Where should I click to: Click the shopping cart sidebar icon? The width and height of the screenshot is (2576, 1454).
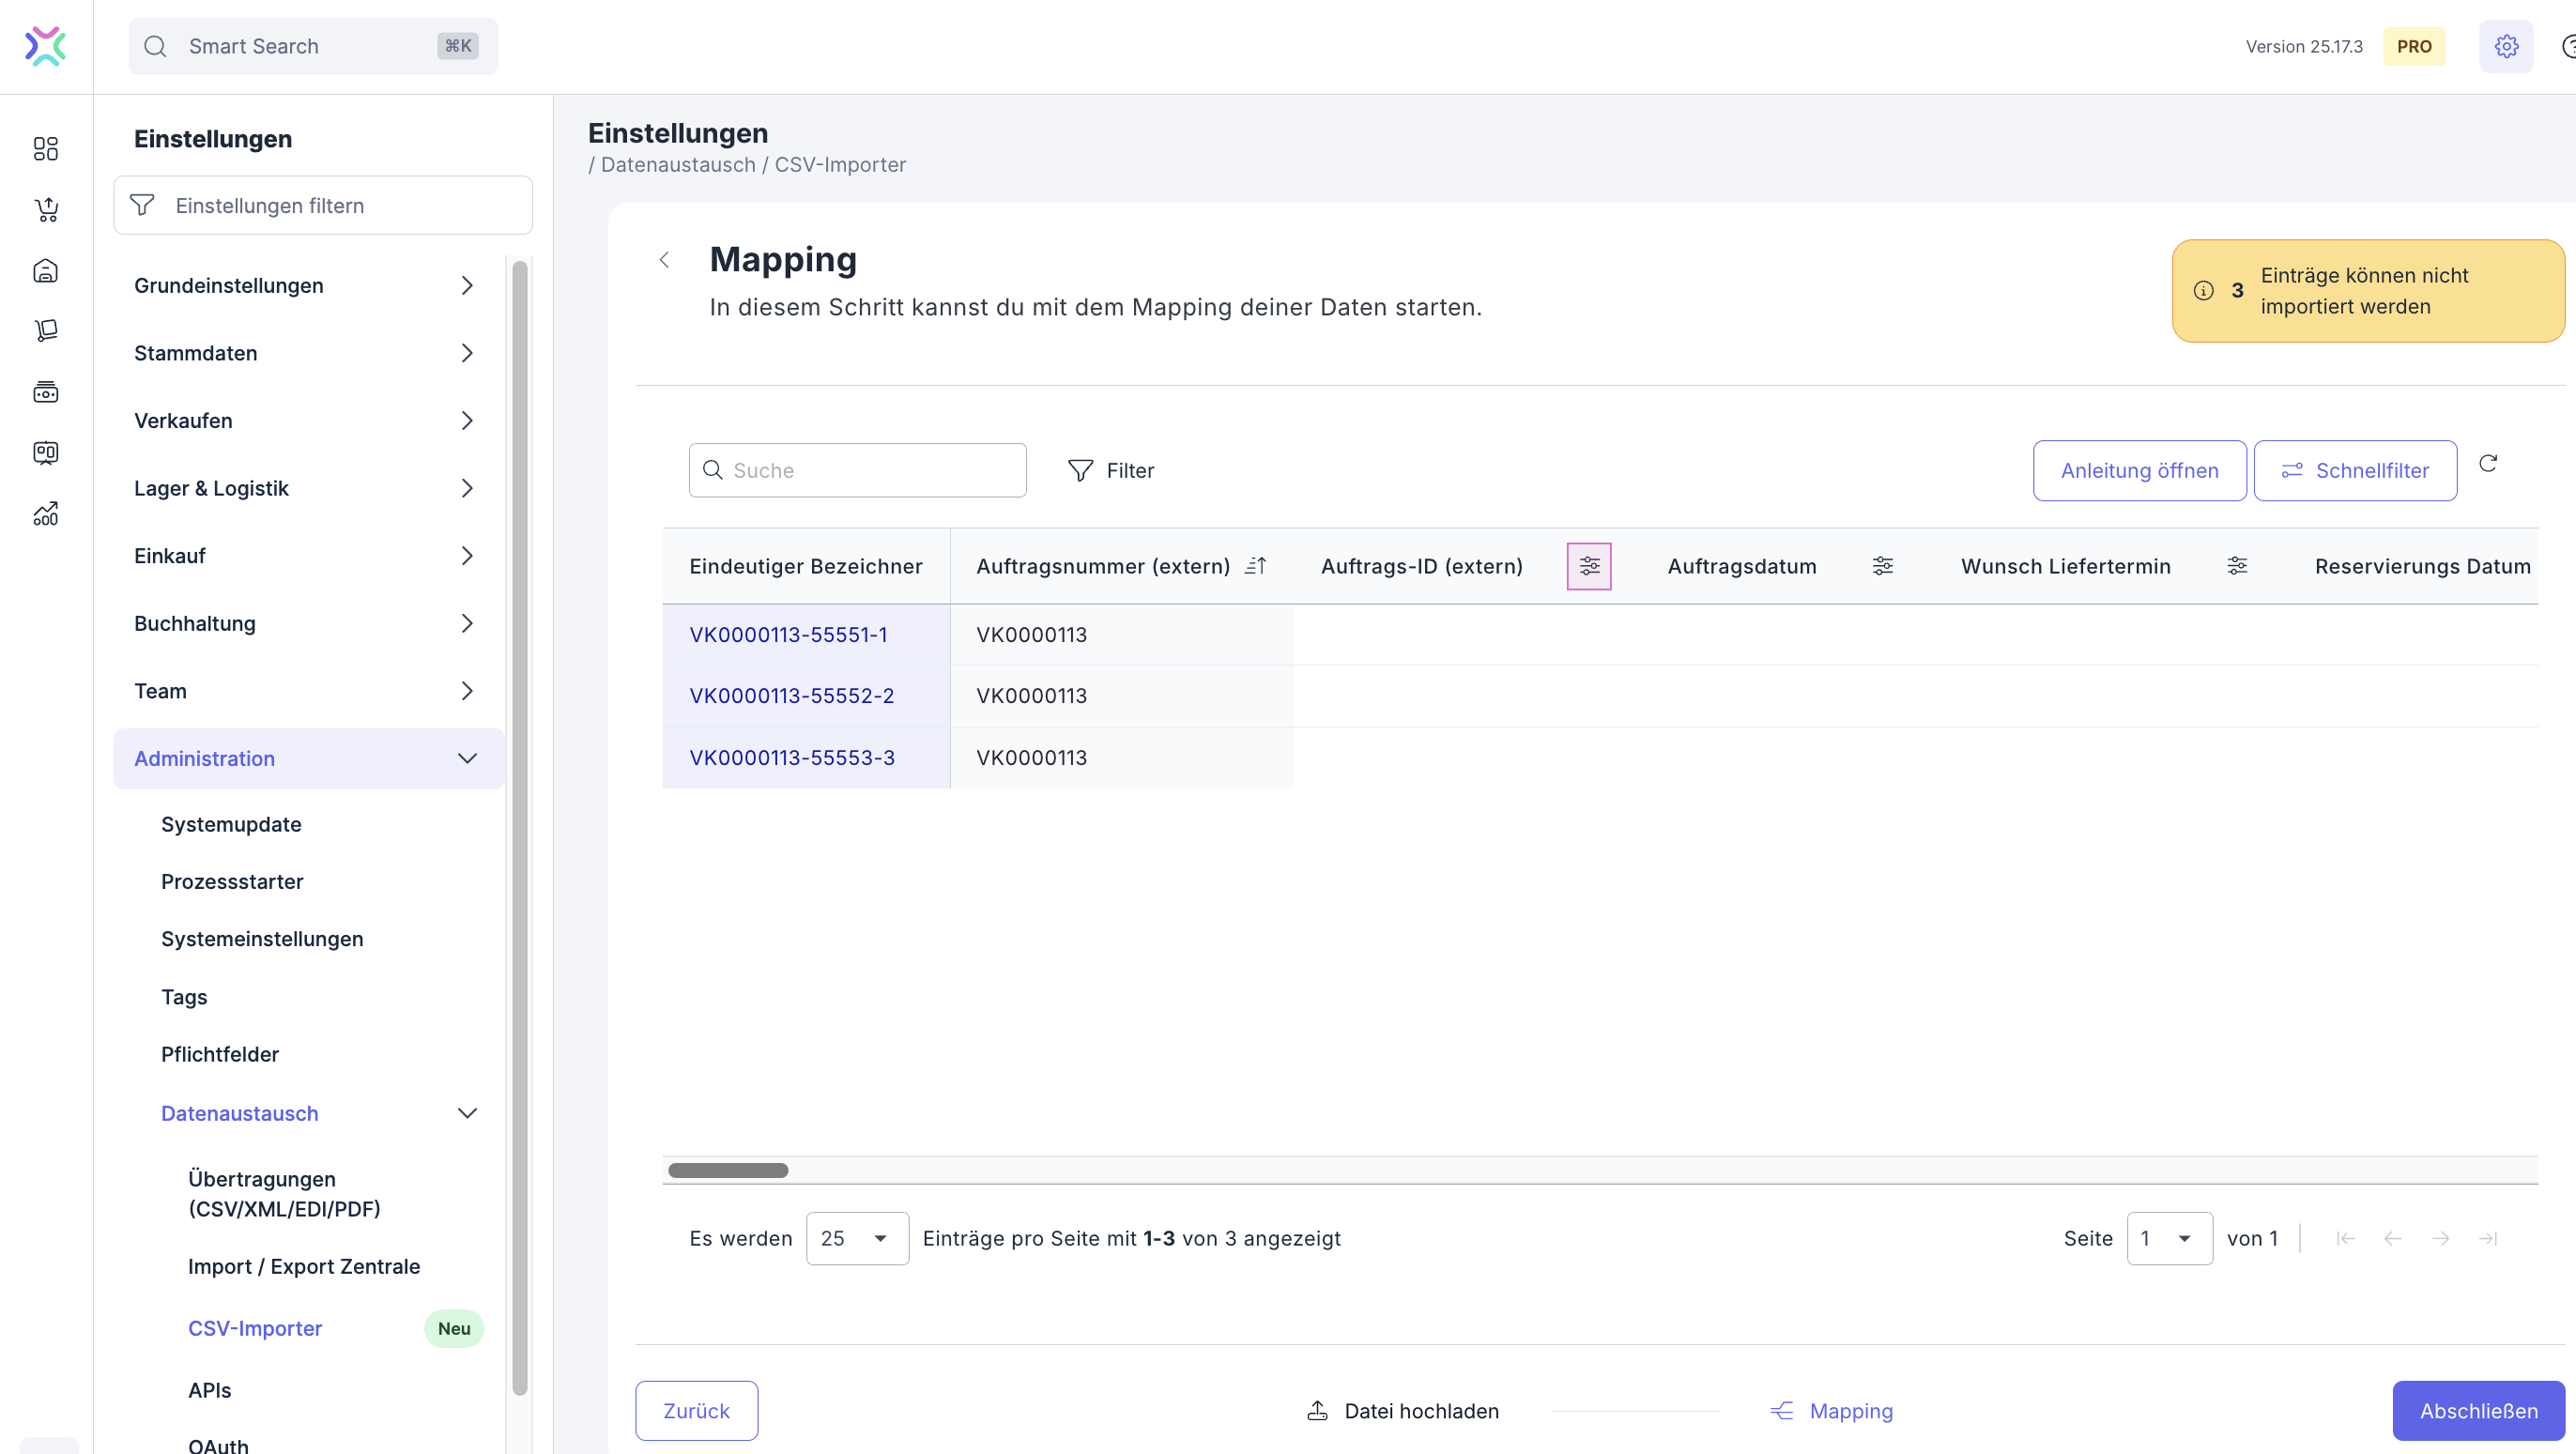pos(46,210)
